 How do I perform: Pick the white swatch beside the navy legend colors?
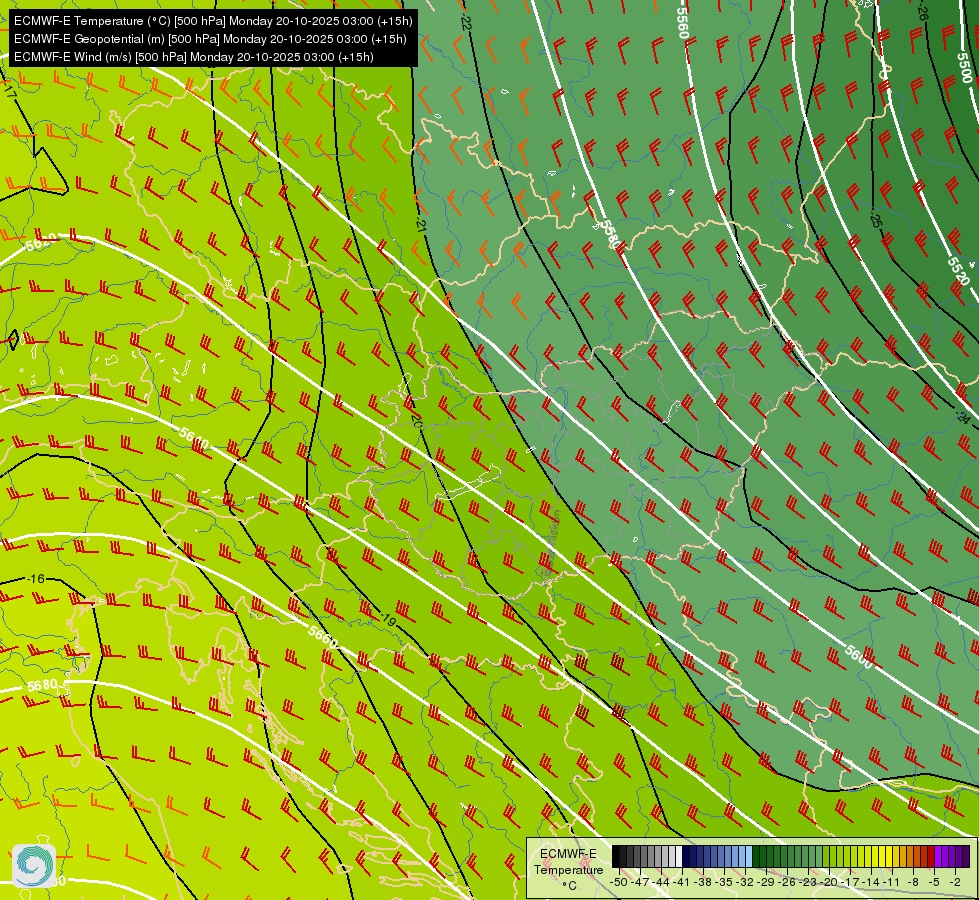click(679, 856)
